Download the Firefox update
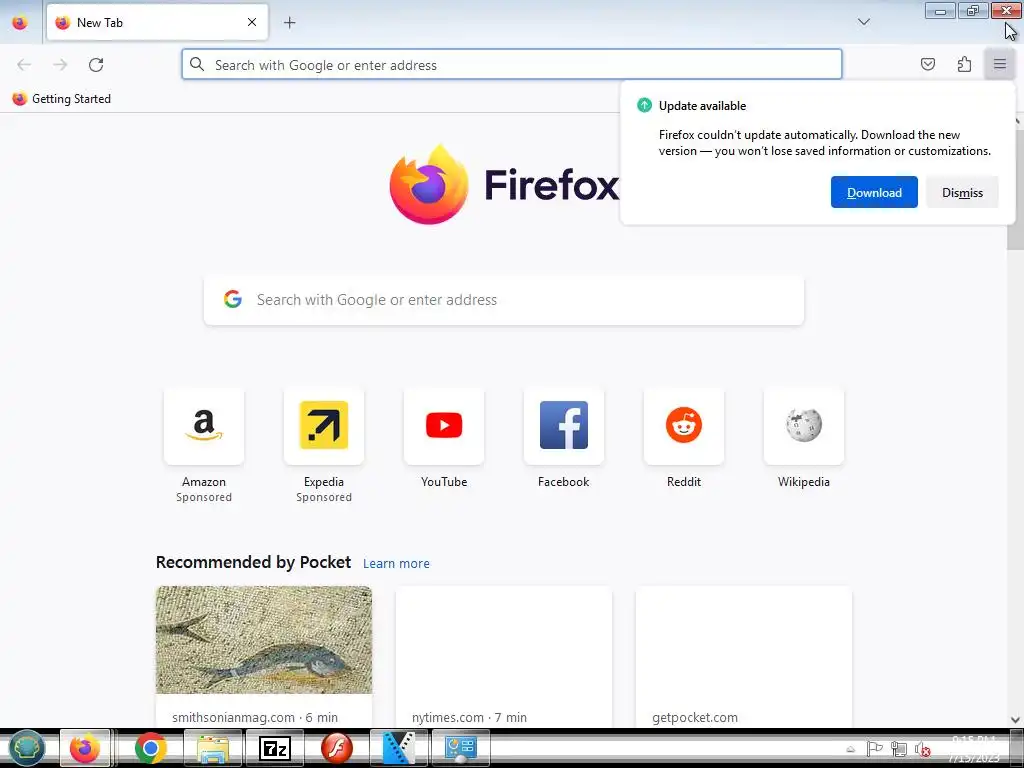The image size is (1024, 768). coord(874,192)
